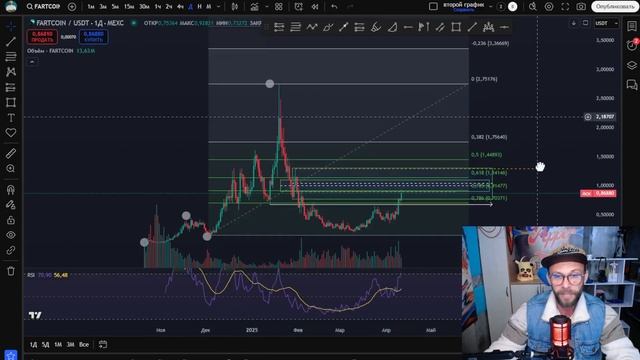Select the Н weekly timeframe

200,7
